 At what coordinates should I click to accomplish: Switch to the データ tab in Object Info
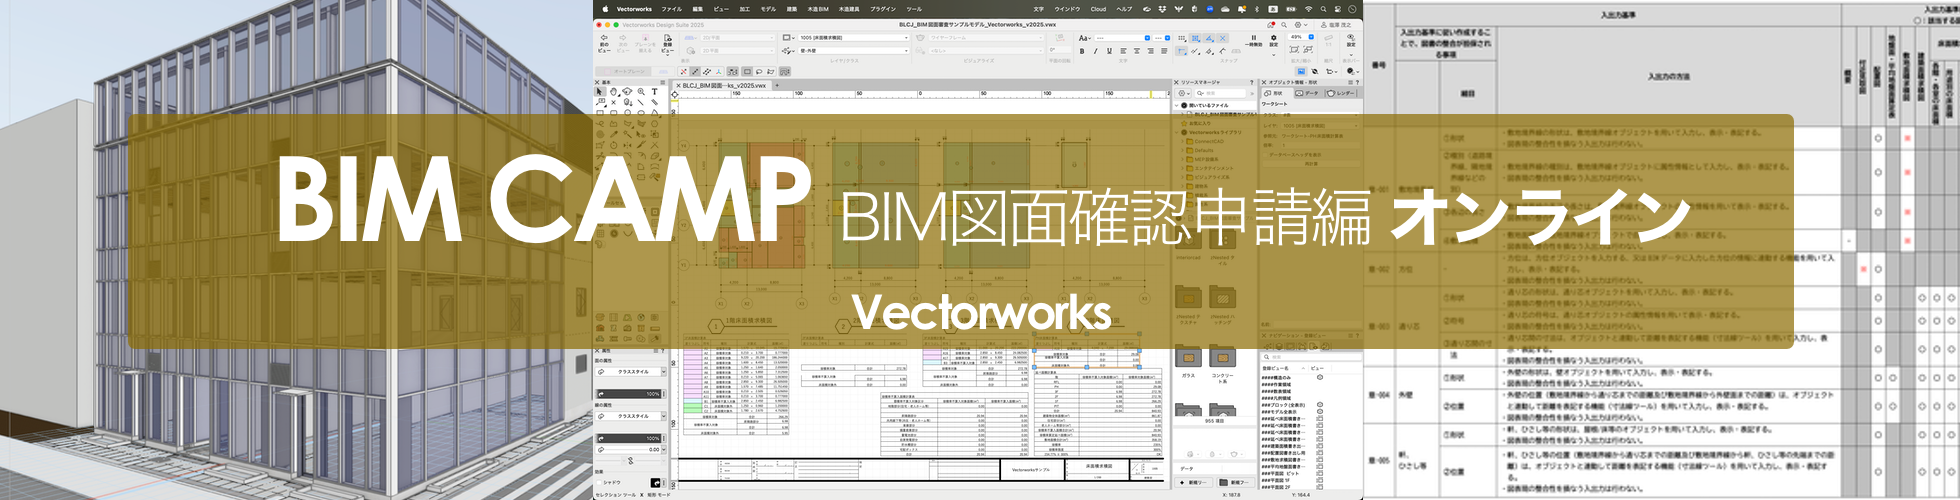(1307, 93)
